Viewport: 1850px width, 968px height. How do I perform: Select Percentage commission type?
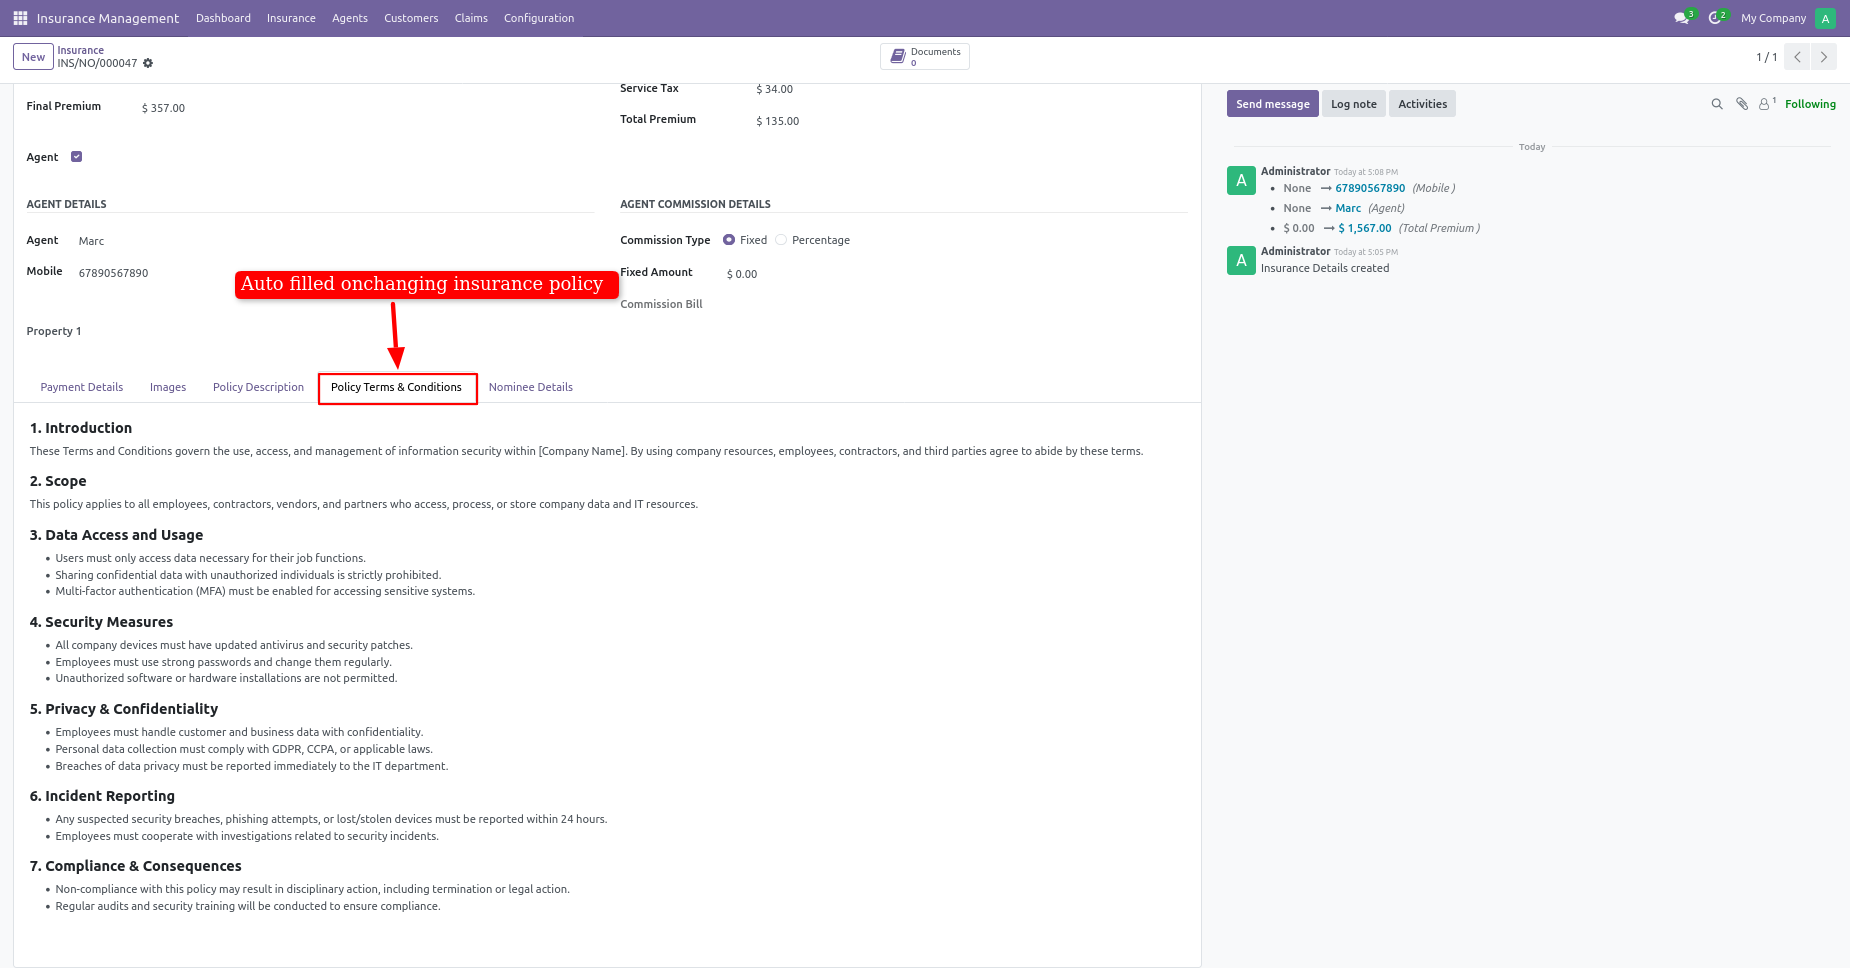click(781, 240)
